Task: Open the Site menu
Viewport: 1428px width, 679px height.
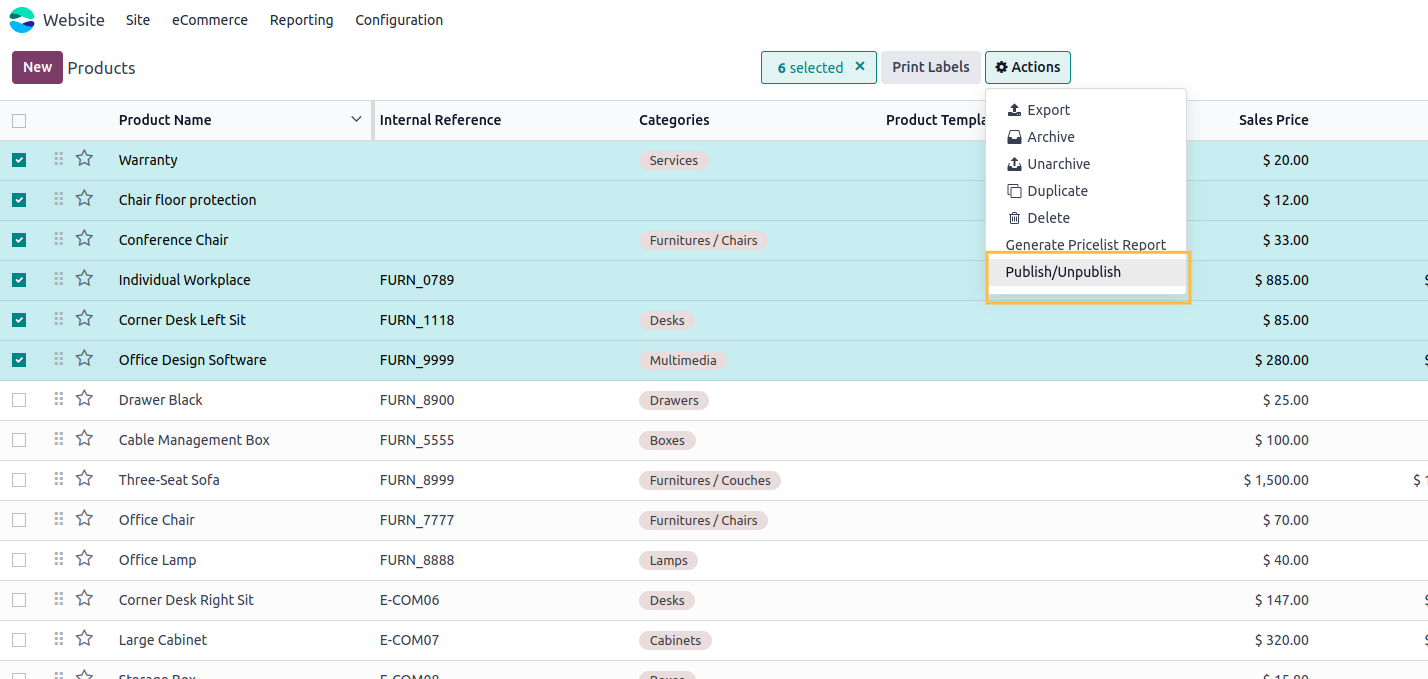Action: 138,20
